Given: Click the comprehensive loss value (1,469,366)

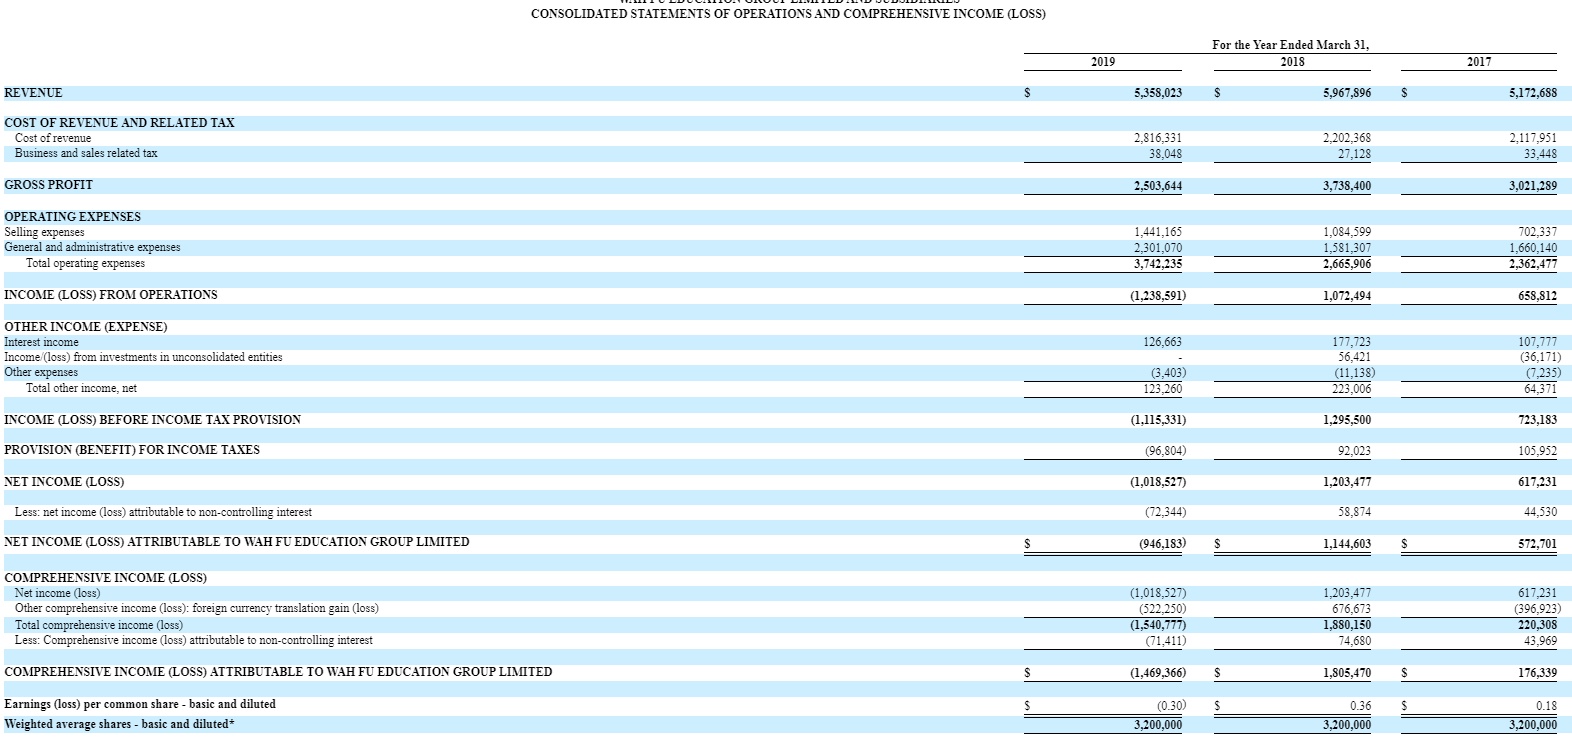Looking at the screenshot, I should pyautogui.click(x=1158, y=673).
